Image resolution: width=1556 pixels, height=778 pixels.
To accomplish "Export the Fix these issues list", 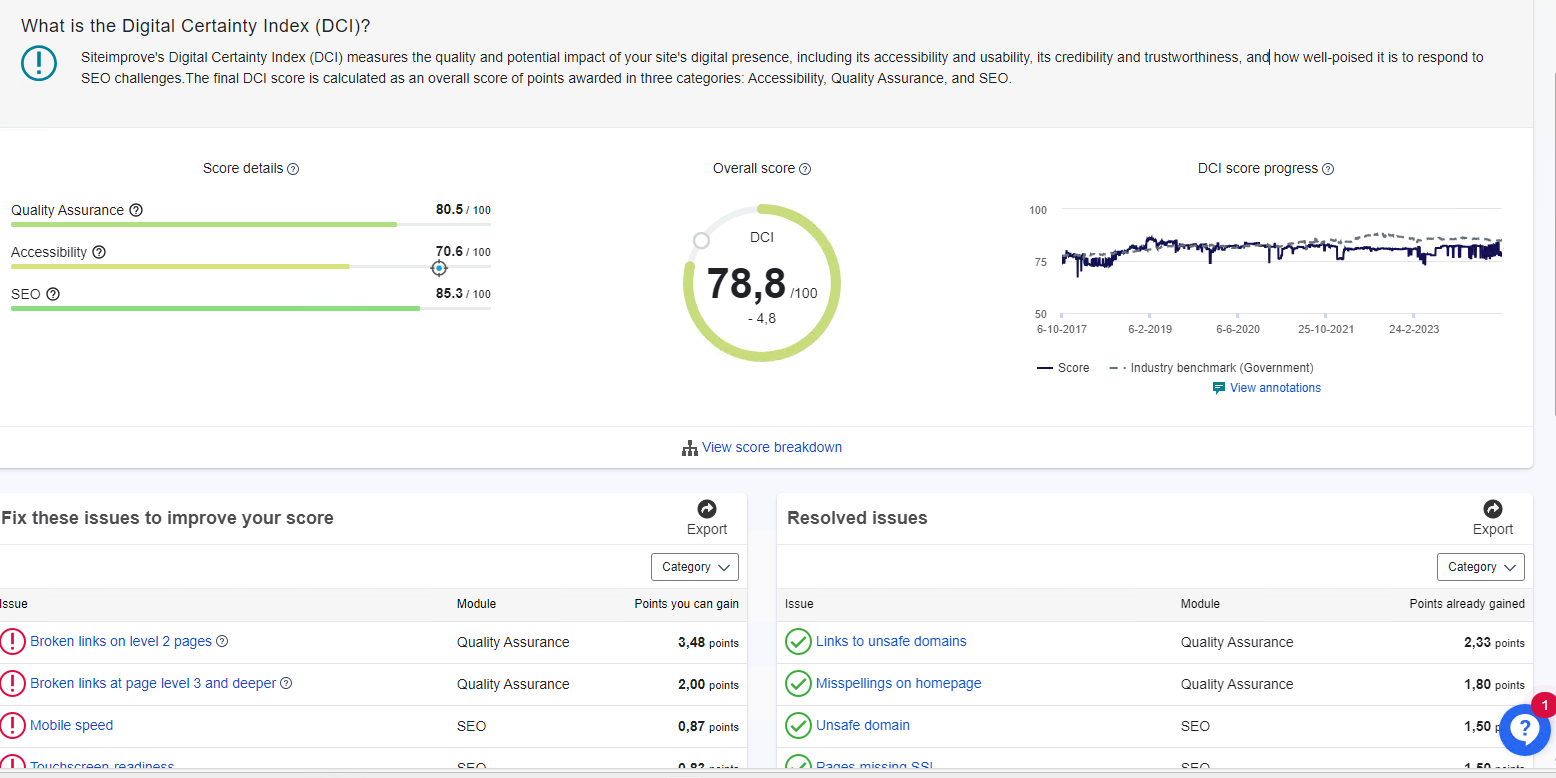I will [706, 517].
